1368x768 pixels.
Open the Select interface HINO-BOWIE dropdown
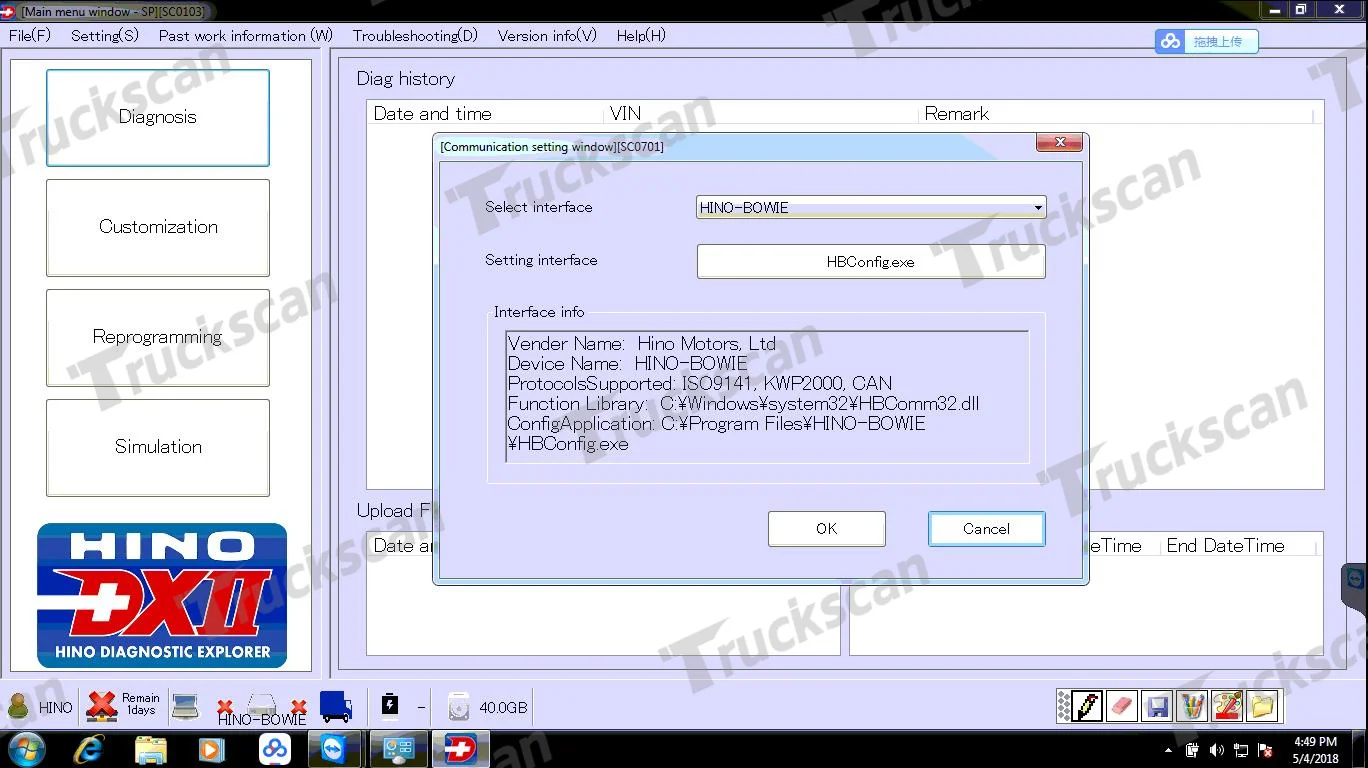(871, 207)
